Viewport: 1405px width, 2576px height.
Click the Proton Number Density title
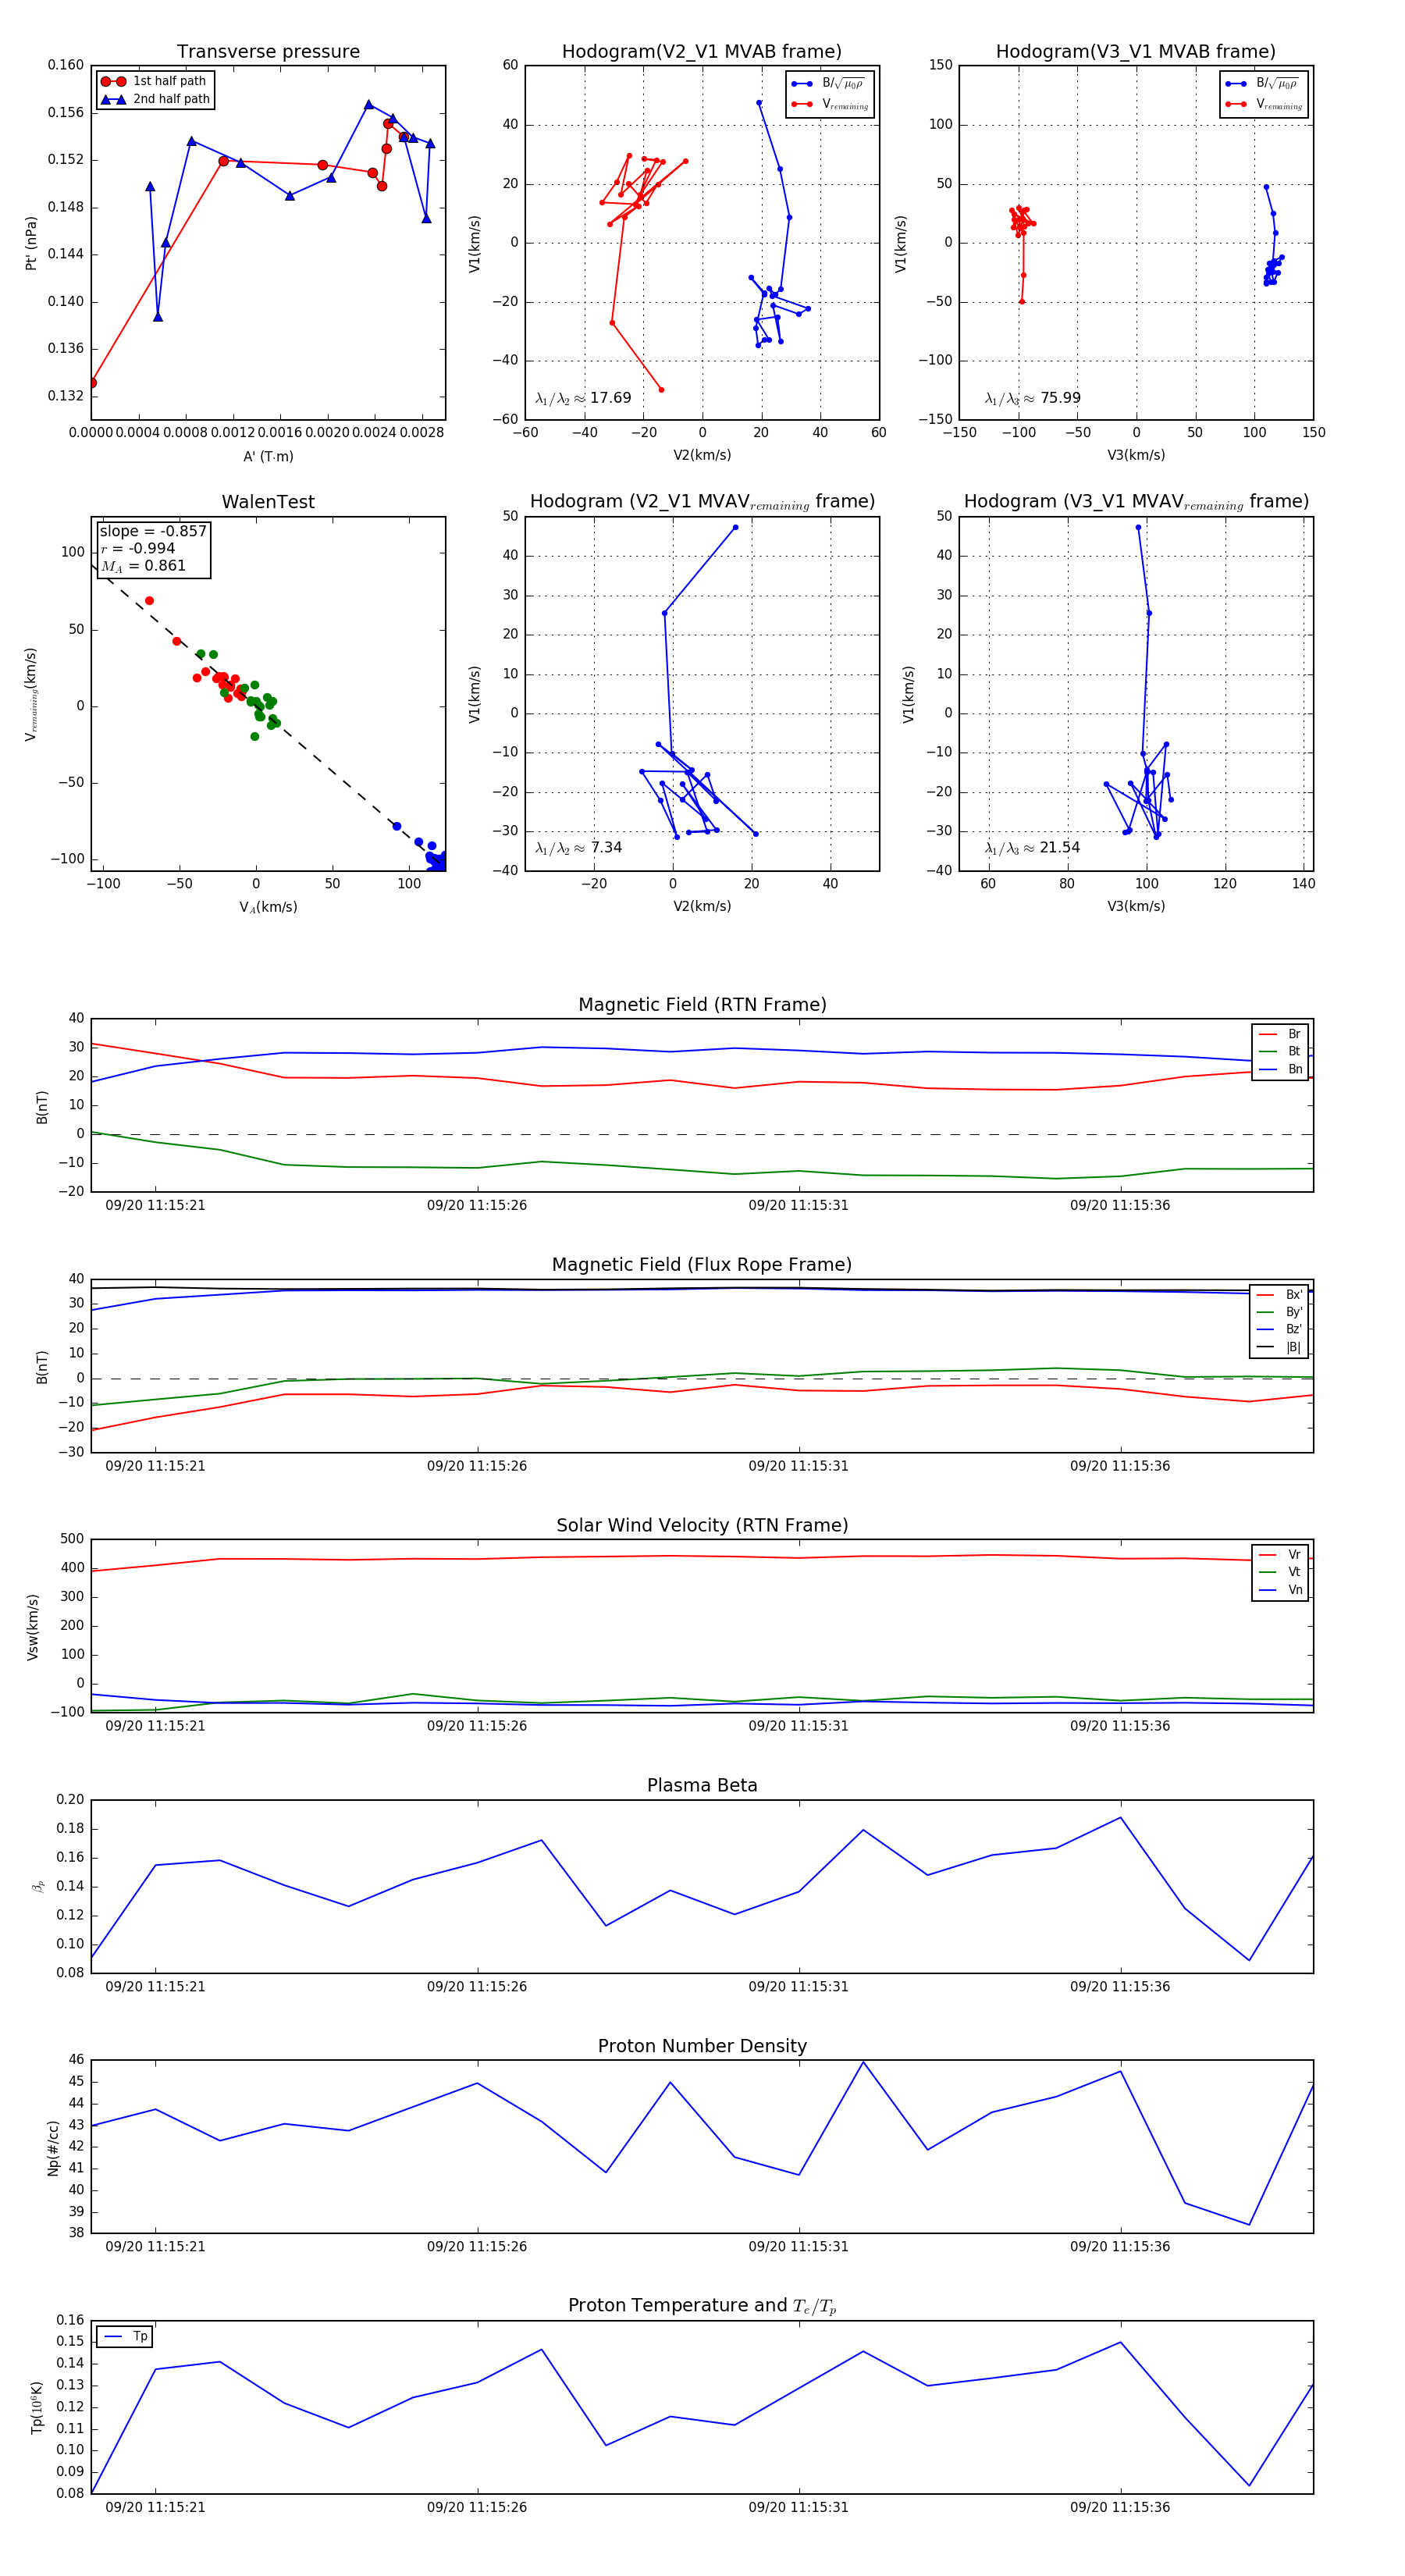(702, 2046)
